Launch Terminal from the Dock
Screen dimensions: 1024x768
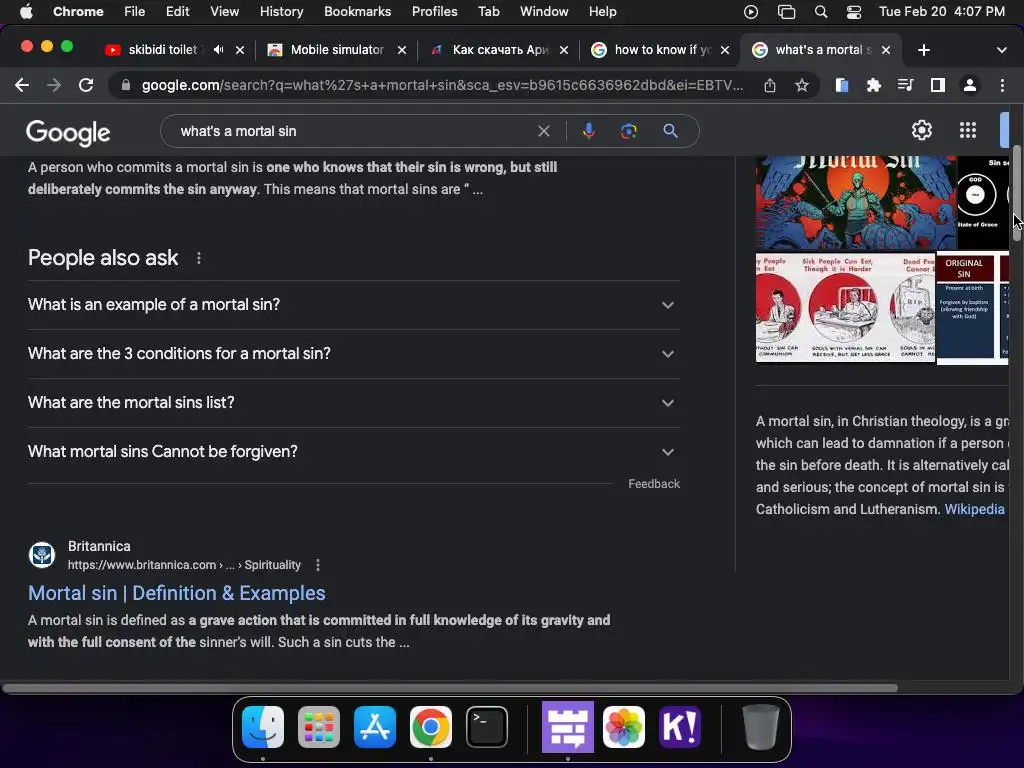[487, 727]
